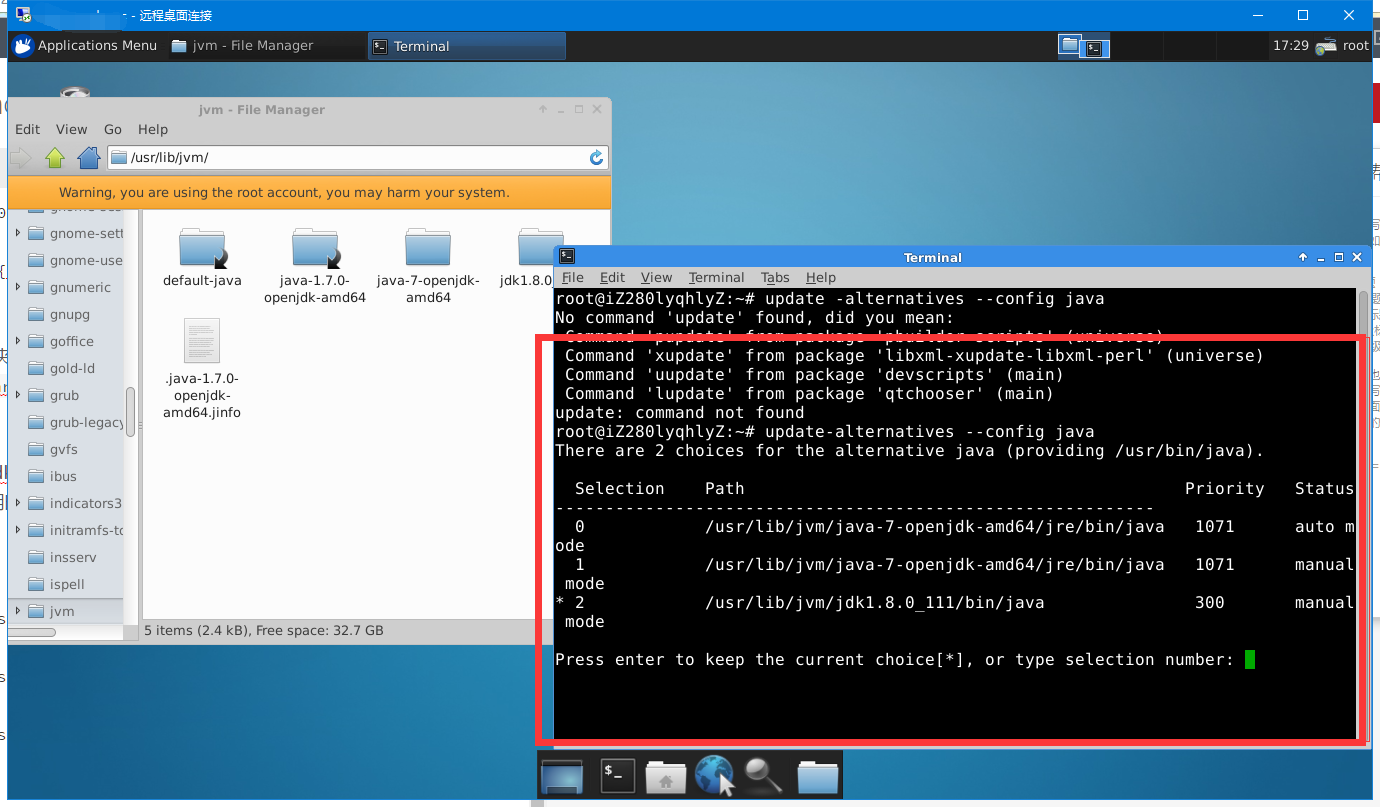Expand the gnome-sett tree folder

point(18,233)
